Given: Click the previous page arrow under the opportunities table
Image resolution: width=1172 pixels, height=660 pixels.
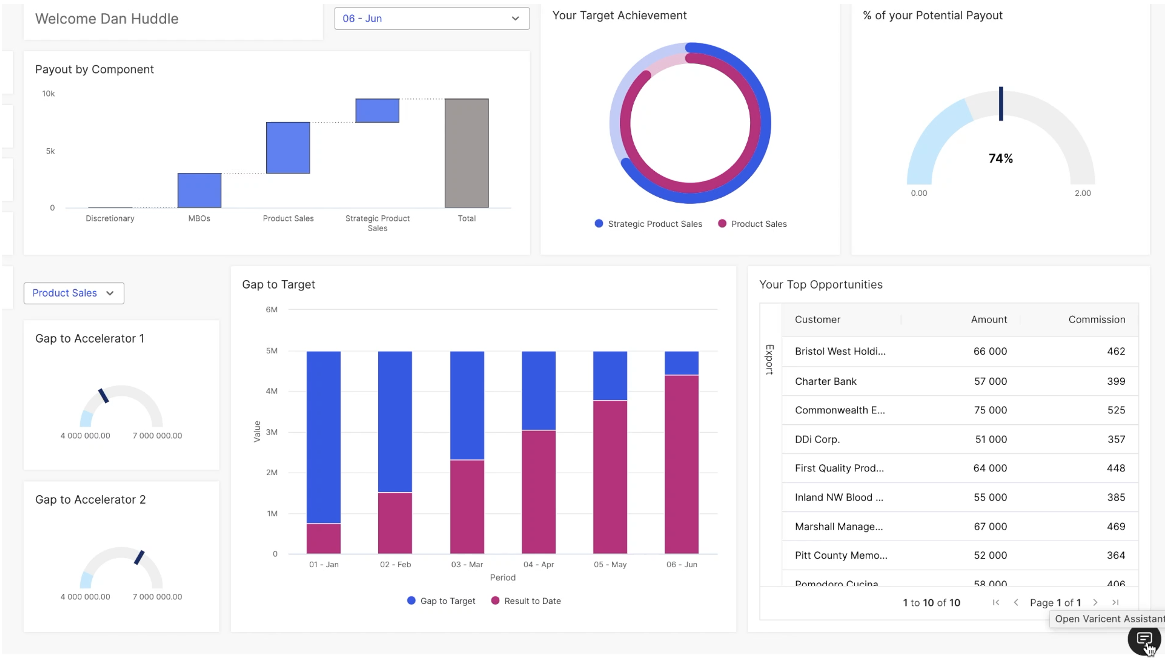Looking at the screenshot, I should click(1017, 602).
